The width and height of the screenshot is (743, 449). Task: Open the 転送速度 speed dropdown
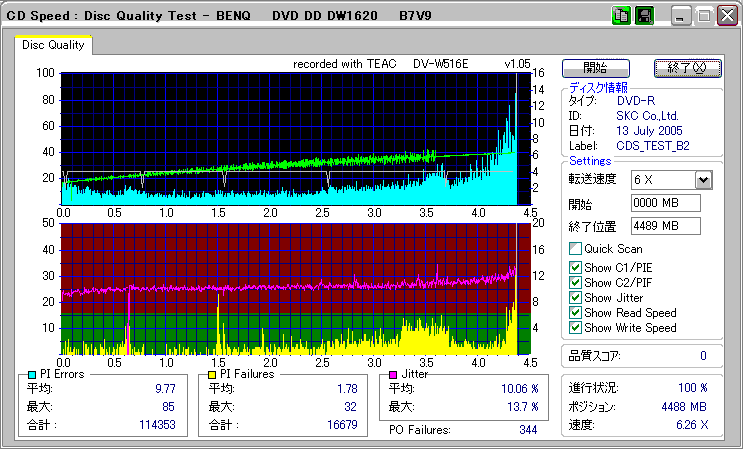[x=704, y=180]
